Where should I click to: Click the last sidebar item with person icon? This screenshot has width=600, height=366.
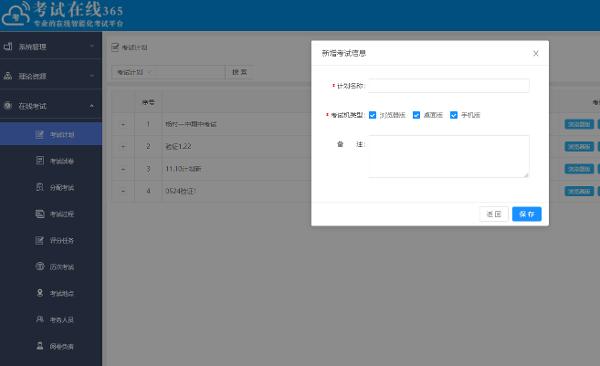coord(51,346)
